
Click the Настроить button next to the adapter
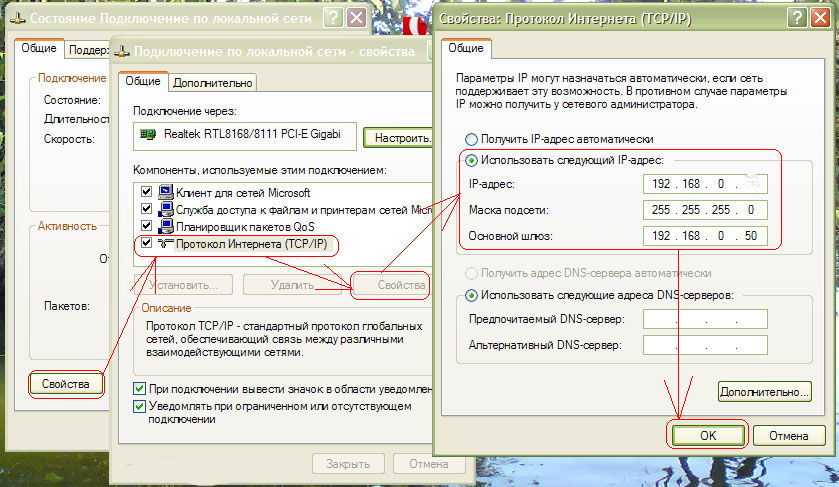pos(397,138)
